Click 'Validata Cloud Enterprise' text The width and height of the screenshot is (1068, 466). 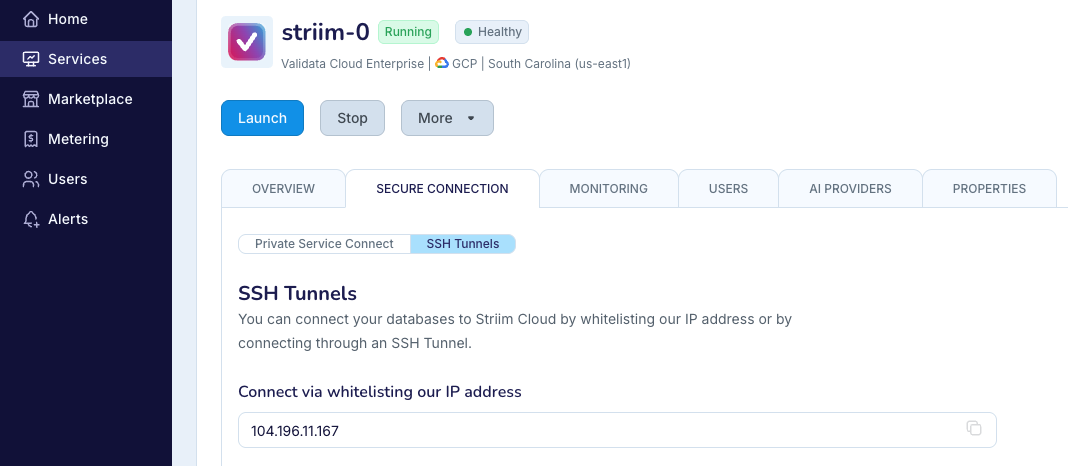(352, 63)
